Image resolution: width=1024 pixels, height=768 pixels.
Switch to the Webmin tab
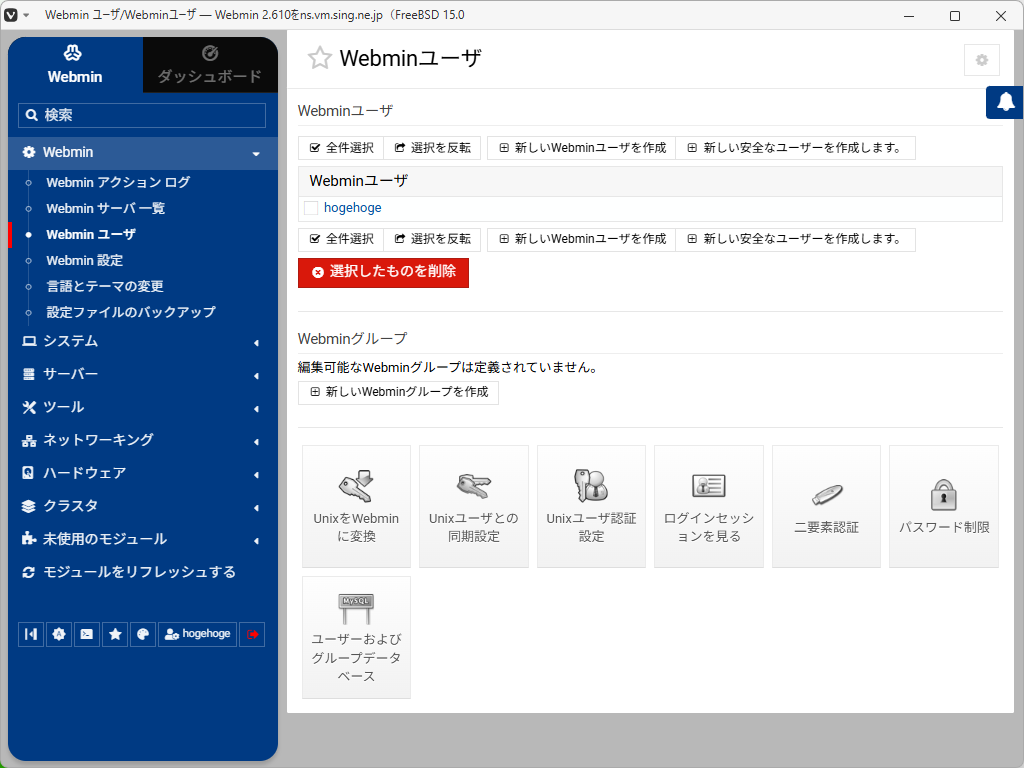[x=75, y=65]
